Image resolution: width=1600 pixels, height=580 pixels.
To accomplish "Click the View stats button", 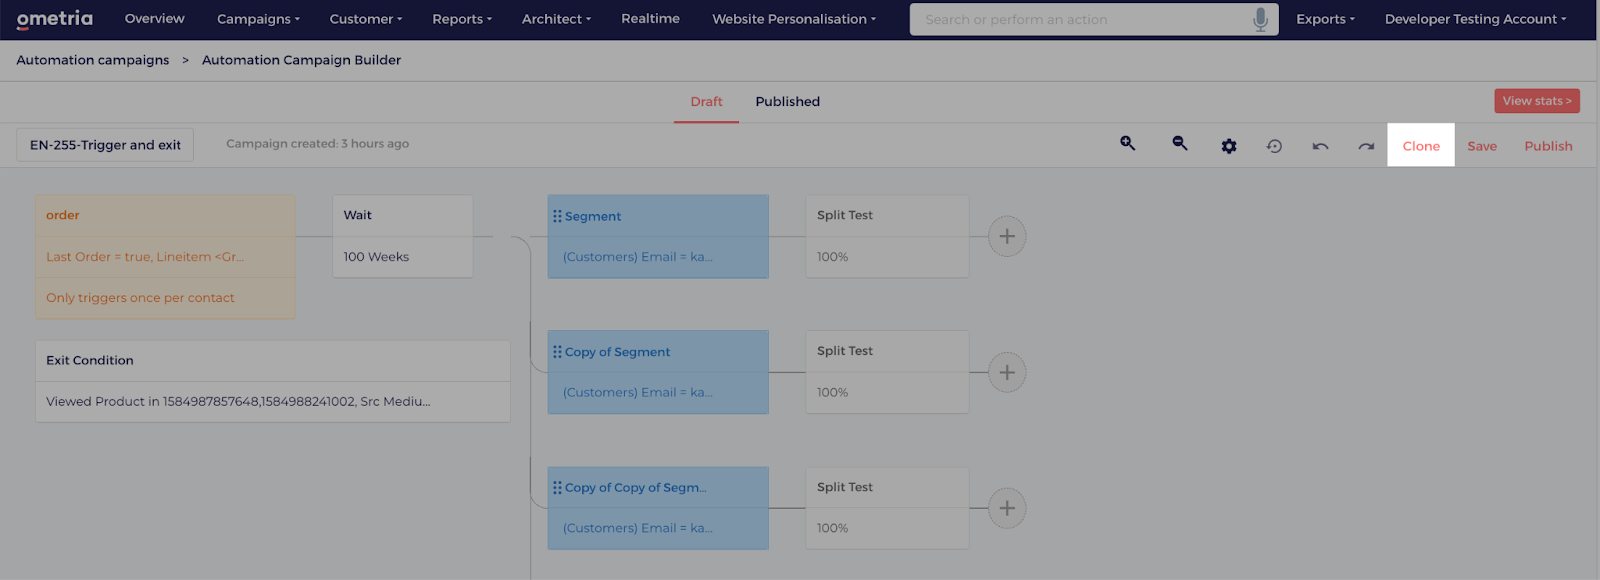I will point(1537,101).
